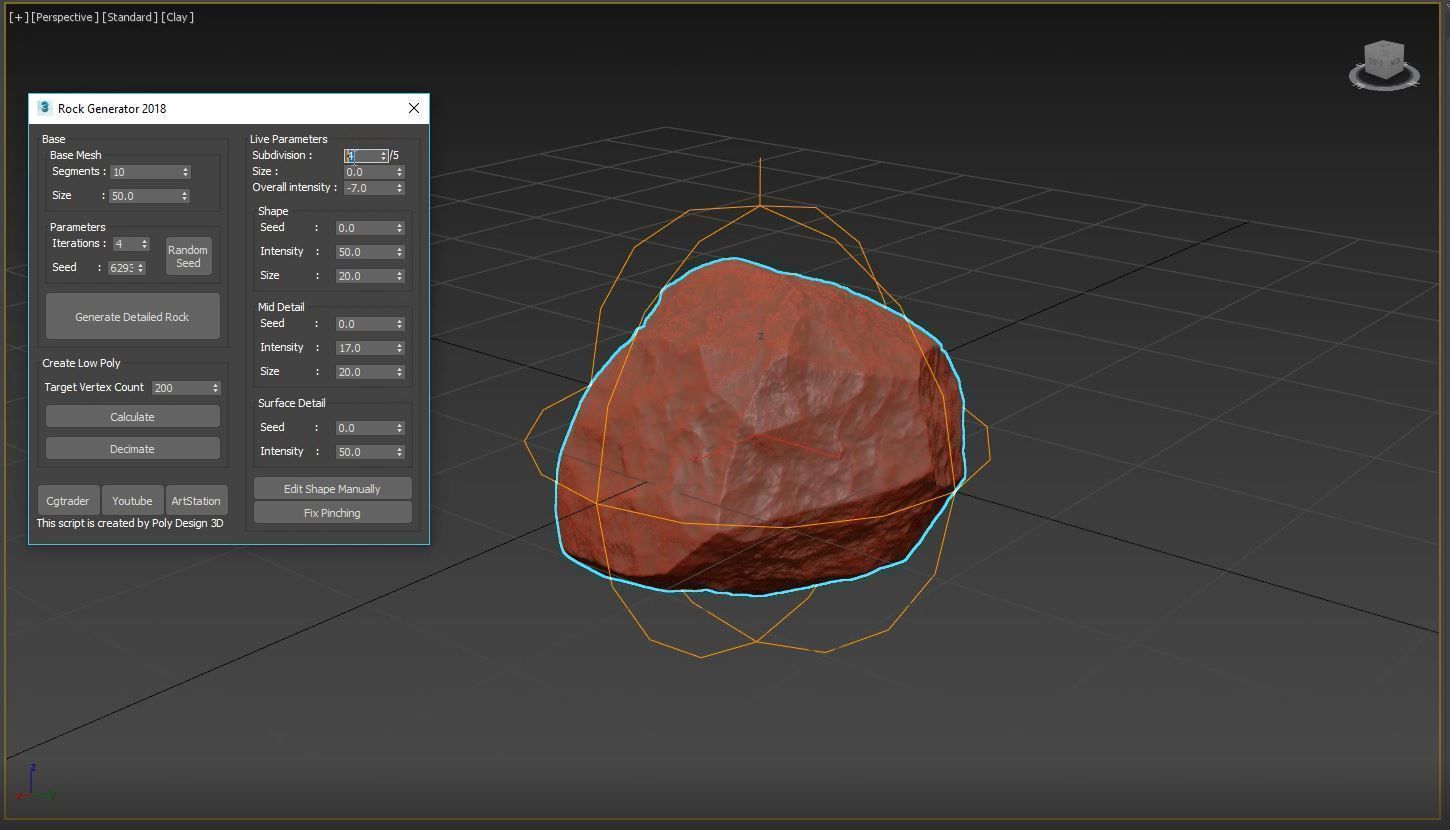Click the Overall intensity spinner arrows
The width and height of the screenshot is (1450, 830).
pos(400,188)
